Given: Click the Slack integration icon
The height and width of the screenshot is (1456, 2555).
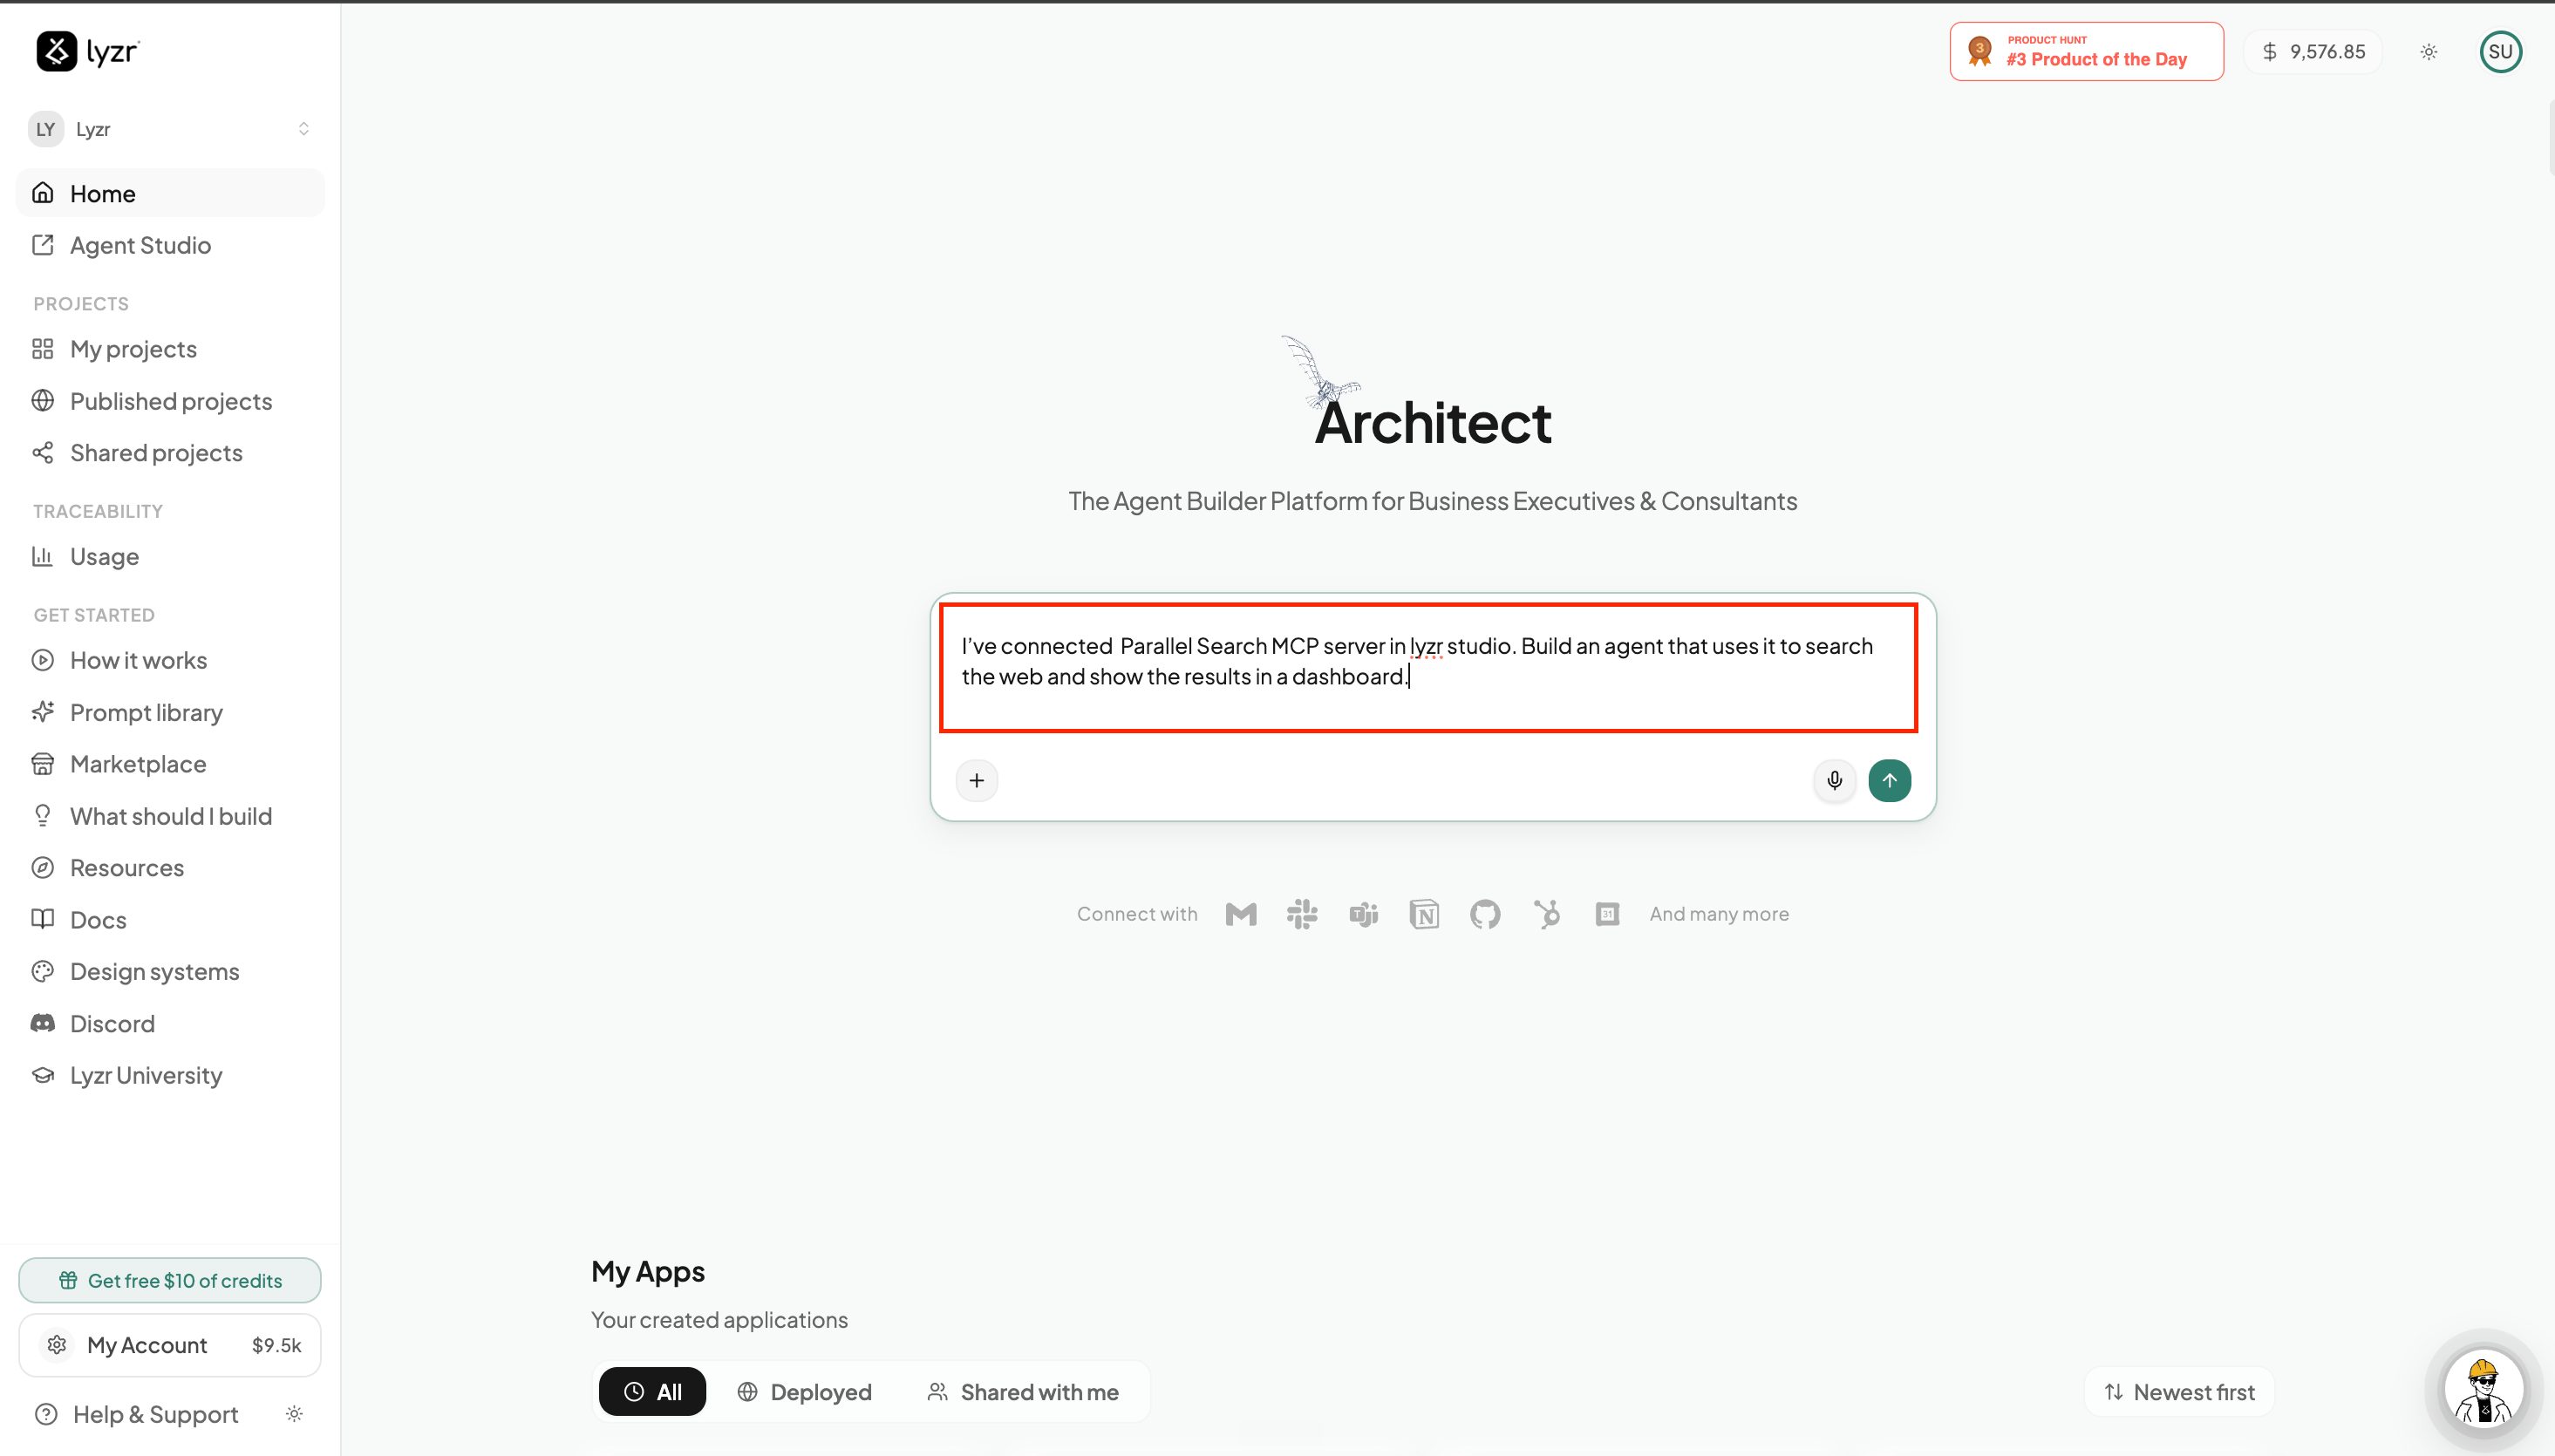Looking at the screenshot, I should tap(1301, 914).
